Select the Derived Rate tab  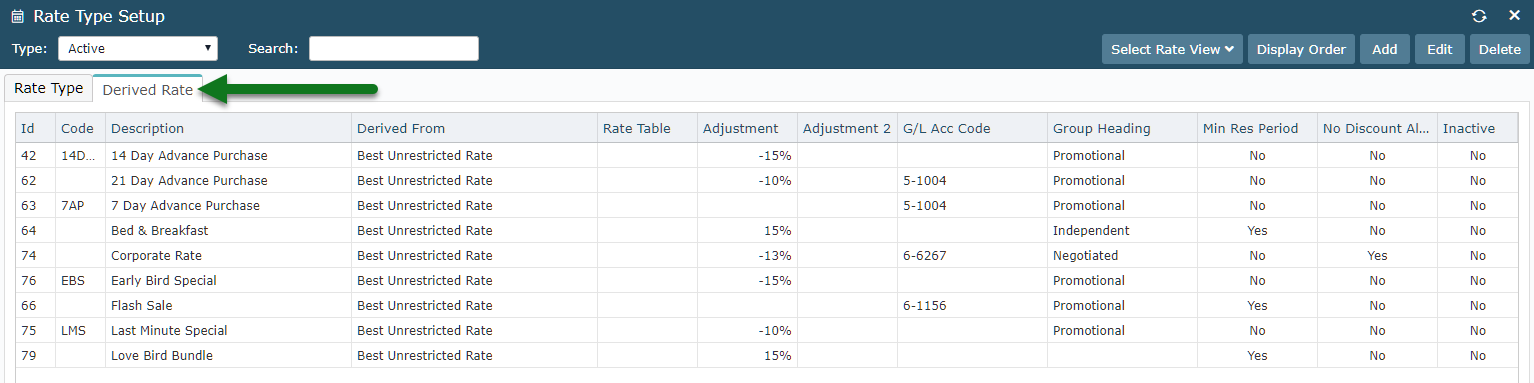(x=148, y=89)
